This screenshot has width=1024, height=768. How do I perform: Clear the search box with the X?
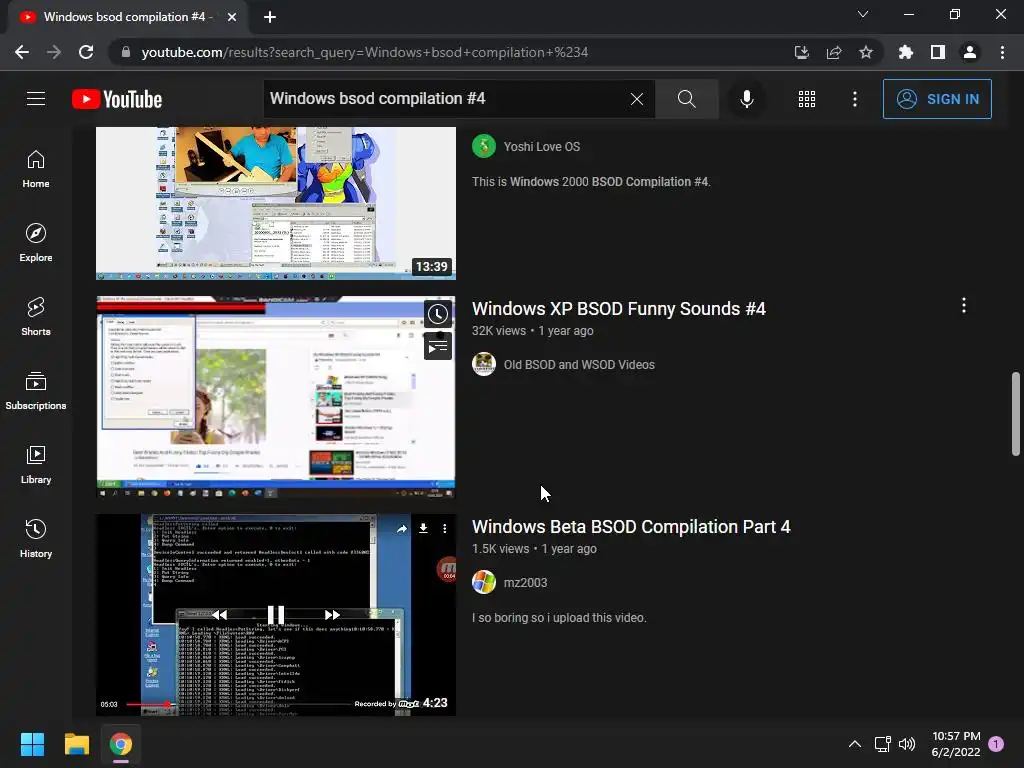coord(637,99)
